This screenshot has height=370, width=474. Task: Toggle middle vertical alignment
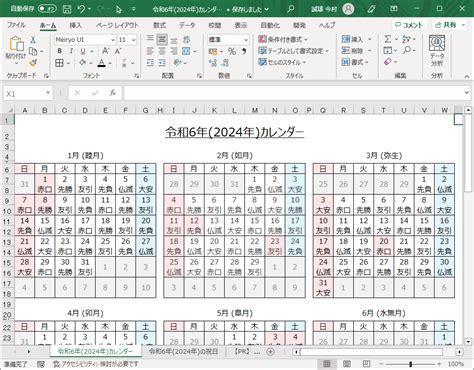pos(162,40)
